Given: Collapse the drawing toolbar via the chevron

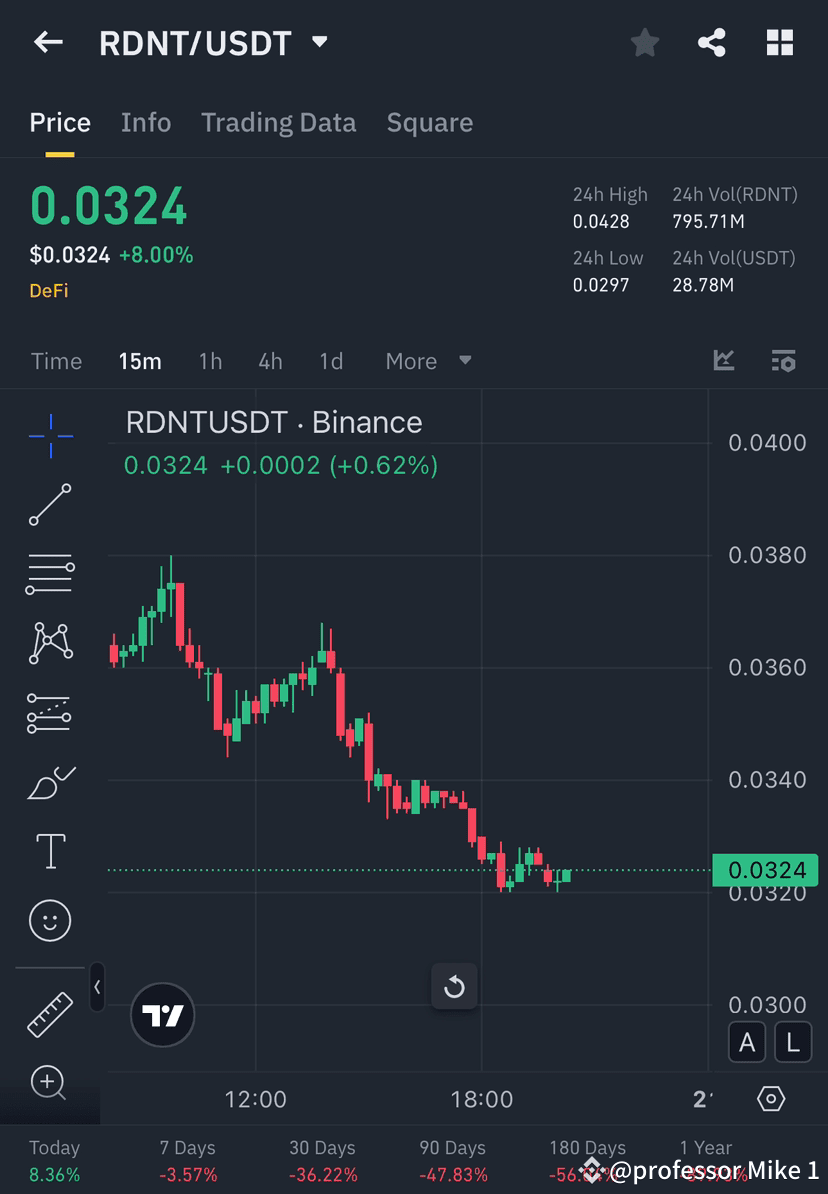Looking at the screenshot, I should 97,987.
